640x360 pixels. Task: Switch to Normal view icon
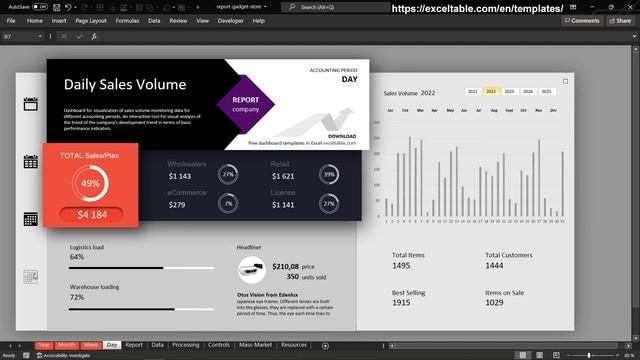(x=522, y=355)
